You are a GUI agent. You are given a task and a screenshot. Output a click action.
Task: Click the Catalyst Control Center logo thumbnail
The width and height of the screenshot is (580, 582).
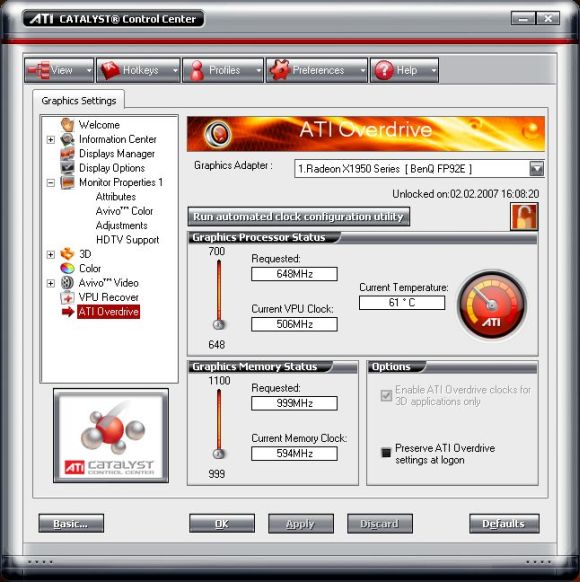coord(111,435)
